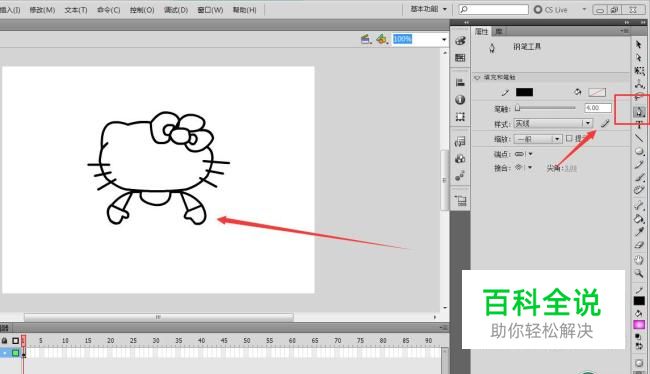
Task: Select the Deco tool
Action: pyautogui.click(x=639, y=191)
